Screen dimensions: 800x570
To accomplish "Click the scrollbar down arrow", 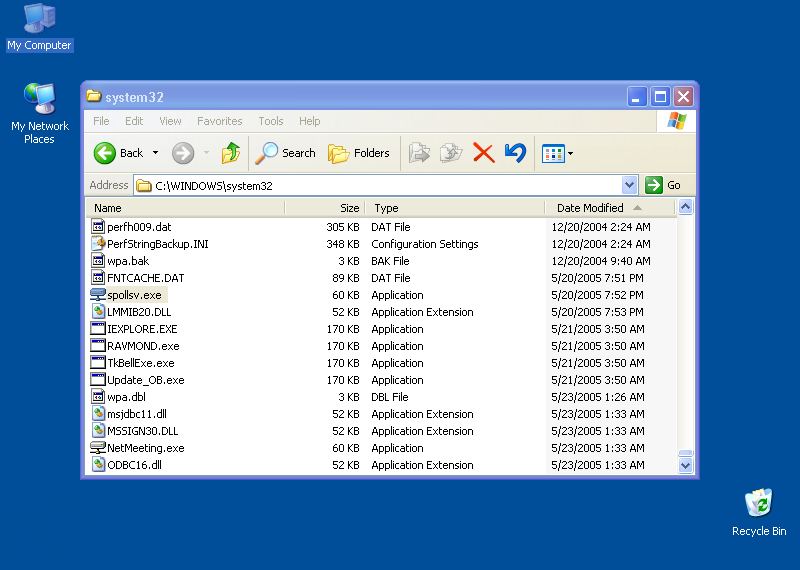I will pos(685,465).
